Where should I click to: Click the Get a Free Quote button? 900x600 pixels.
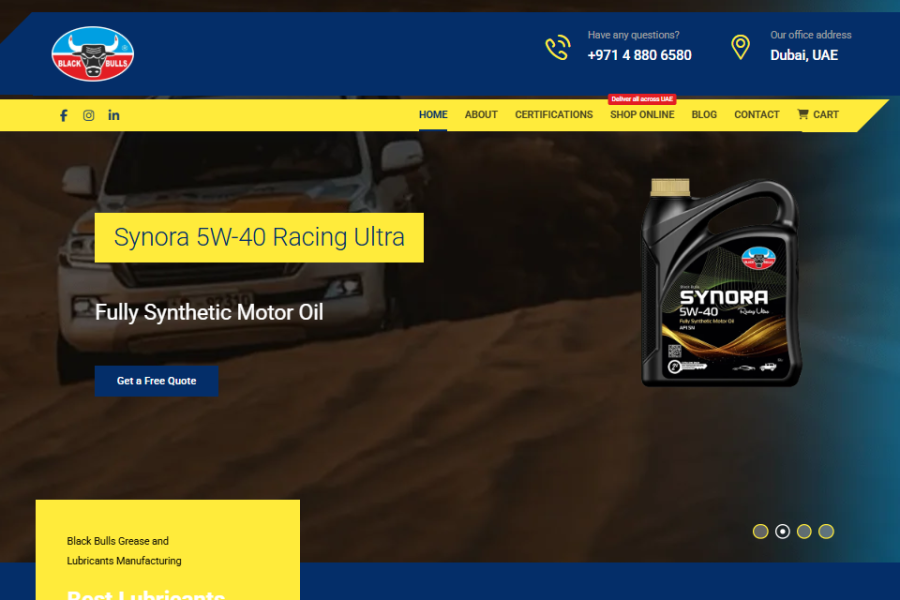pyautogui.click(x=157, y=381)
